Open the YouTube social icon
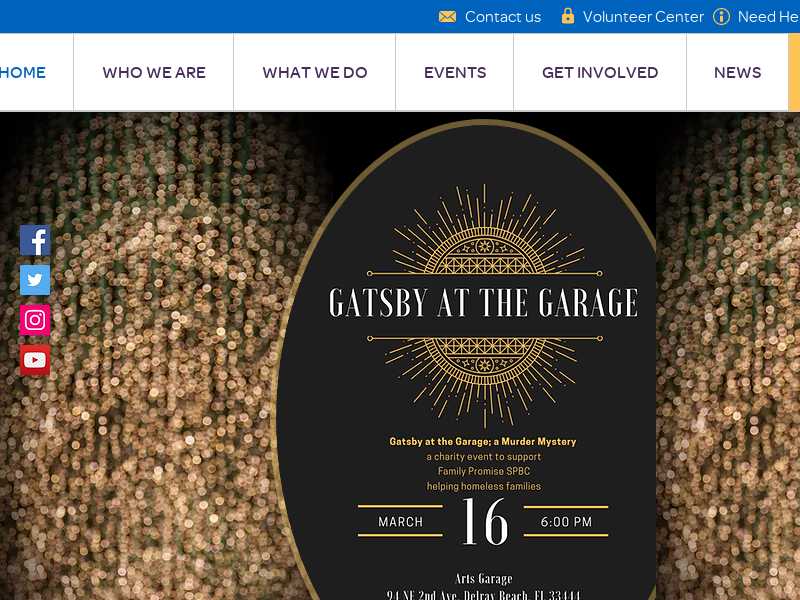The image size is (800, 600). click(x=35, y=360)
